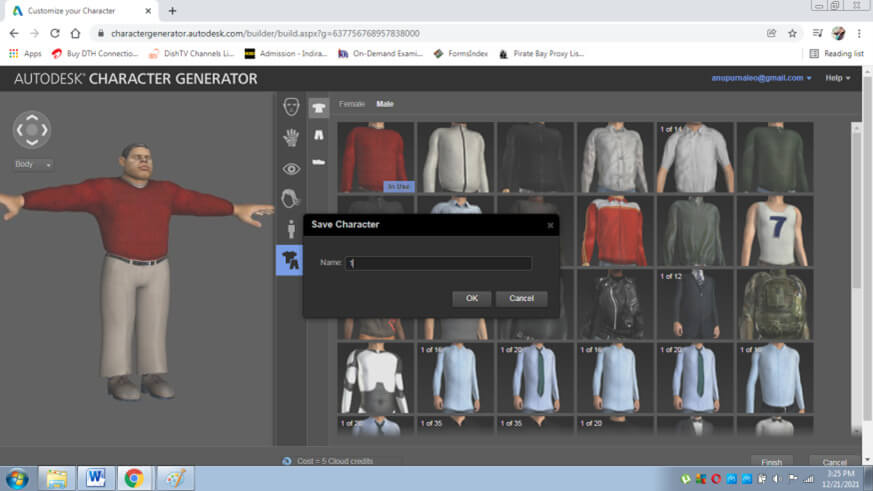Click the Finish button

point(771,461)
